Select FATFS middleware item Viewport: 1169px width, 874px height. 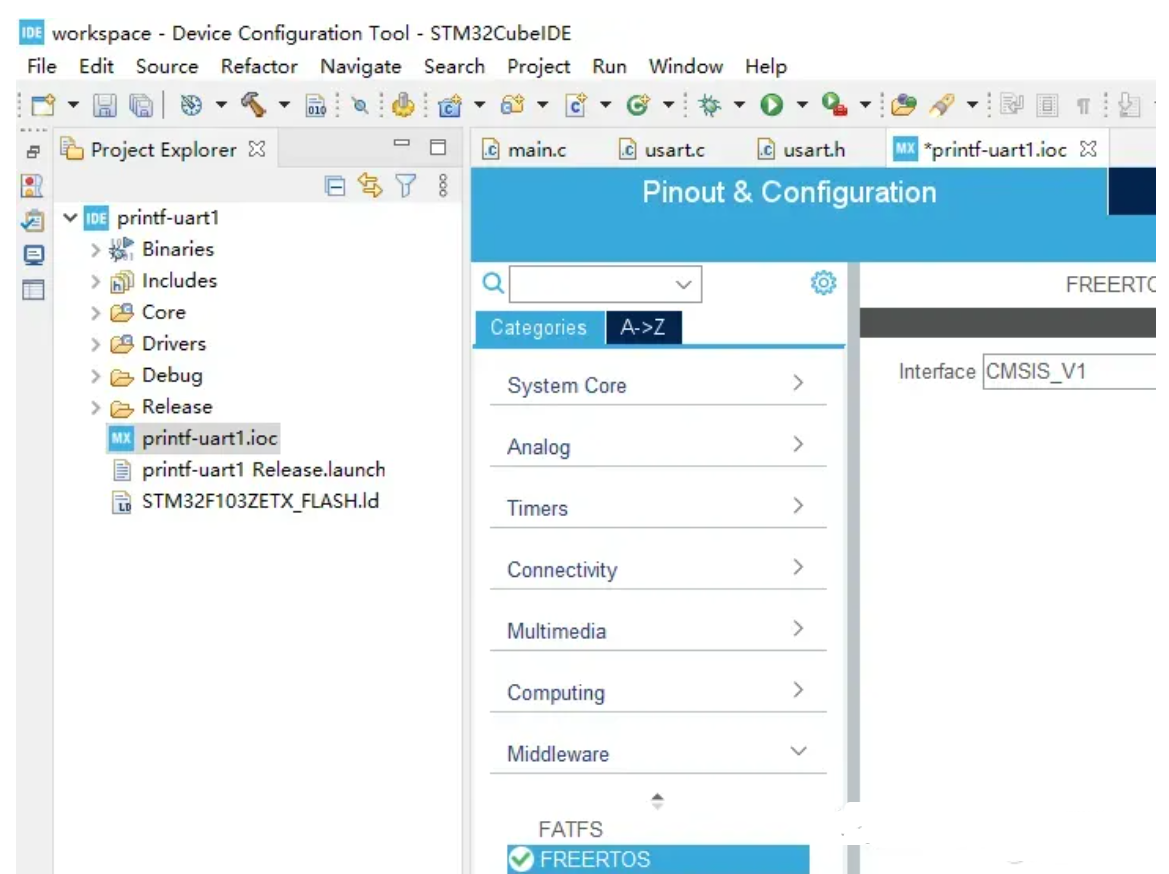(570, 829)
